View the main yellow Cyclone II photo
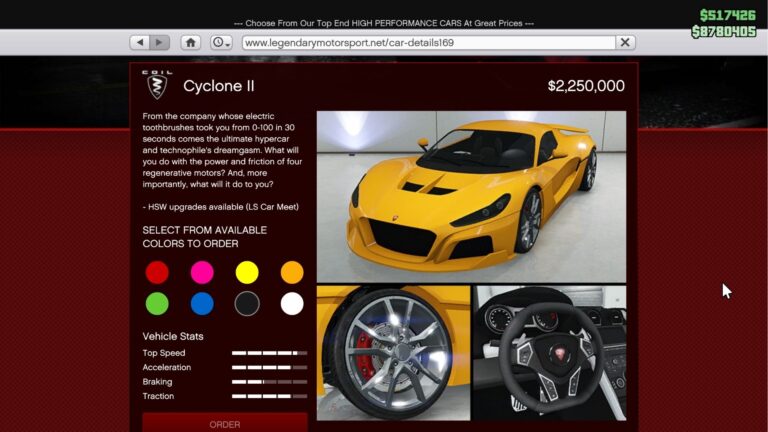This screenshot has height=432, width=768. [471, 196]
